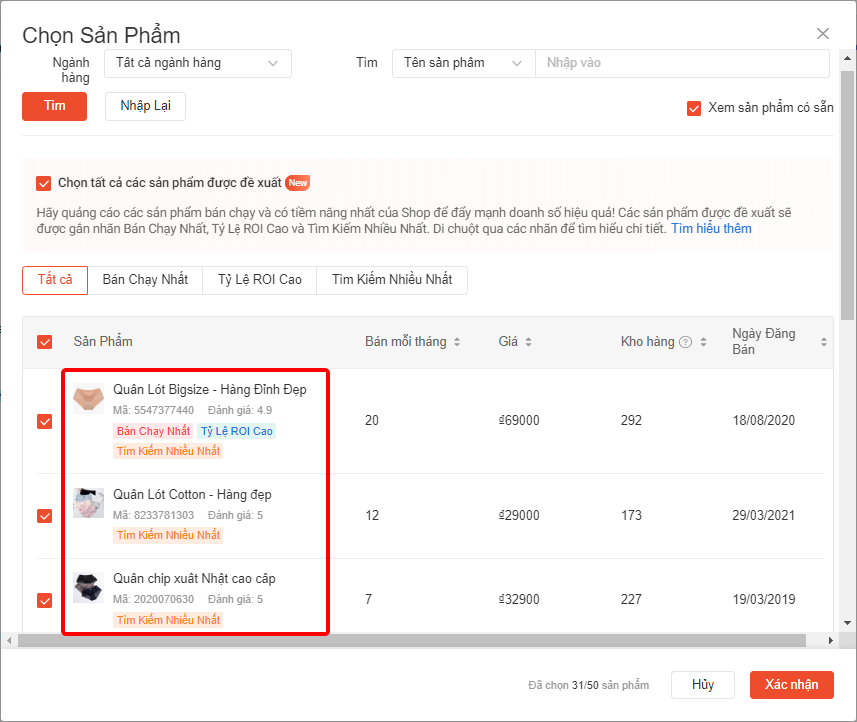Open the Tìm hiểu thêm link

711,229
